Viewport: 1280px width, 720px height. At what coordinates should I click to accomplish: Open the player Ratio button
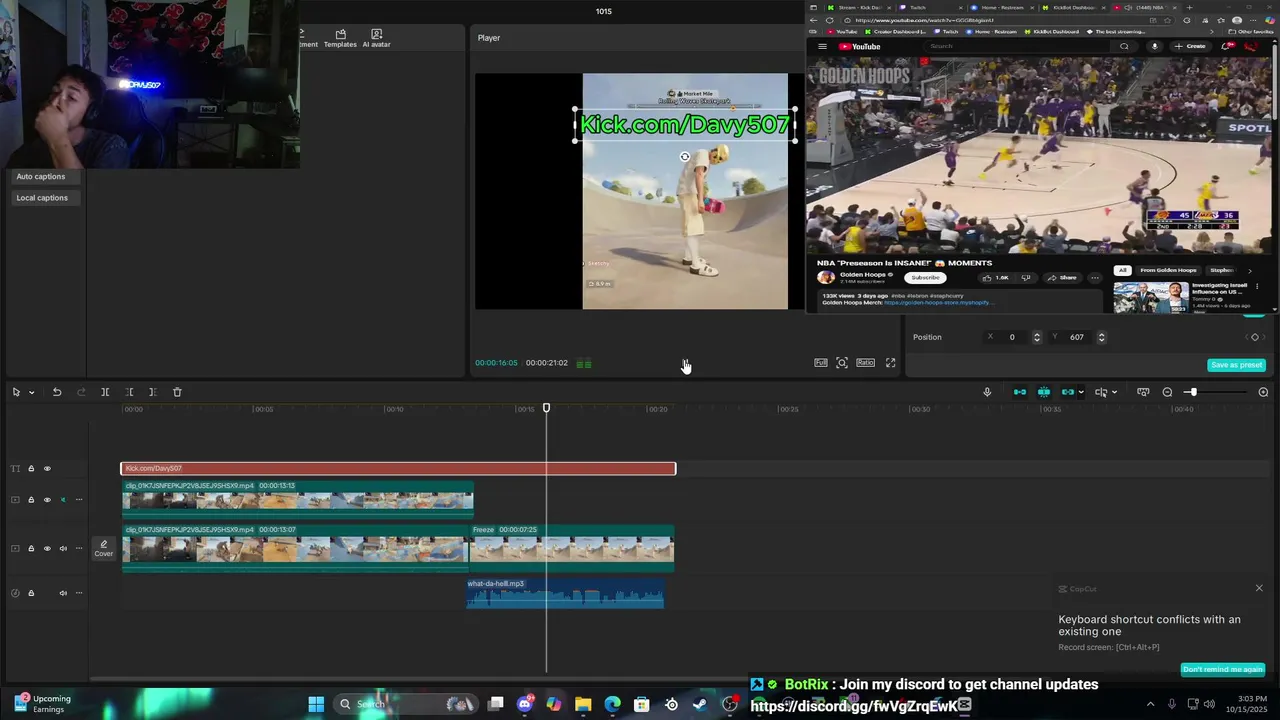(x=866, y=363)
